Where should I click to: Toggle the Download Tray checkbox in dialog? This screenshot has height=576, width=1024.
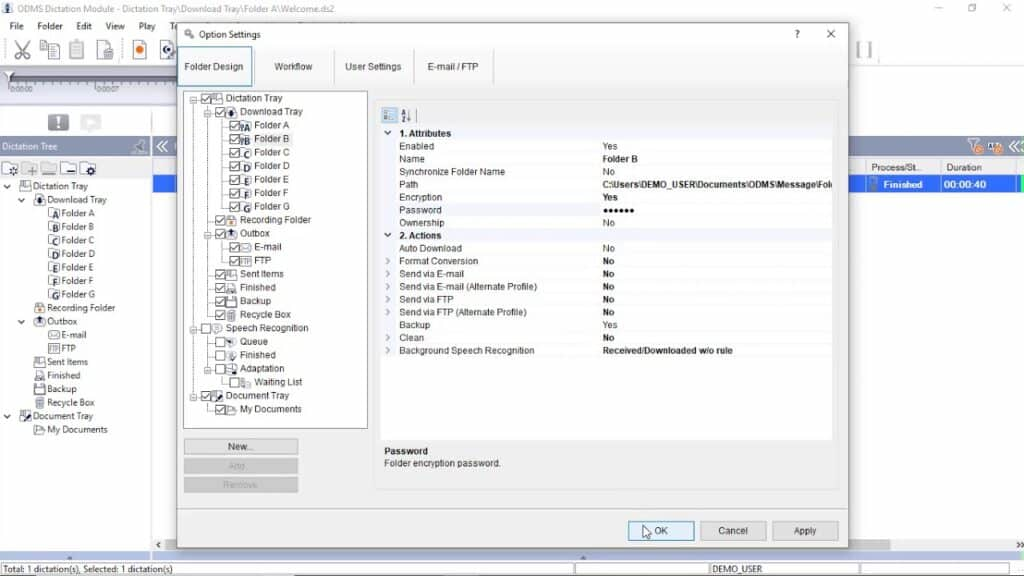(220, 112)
